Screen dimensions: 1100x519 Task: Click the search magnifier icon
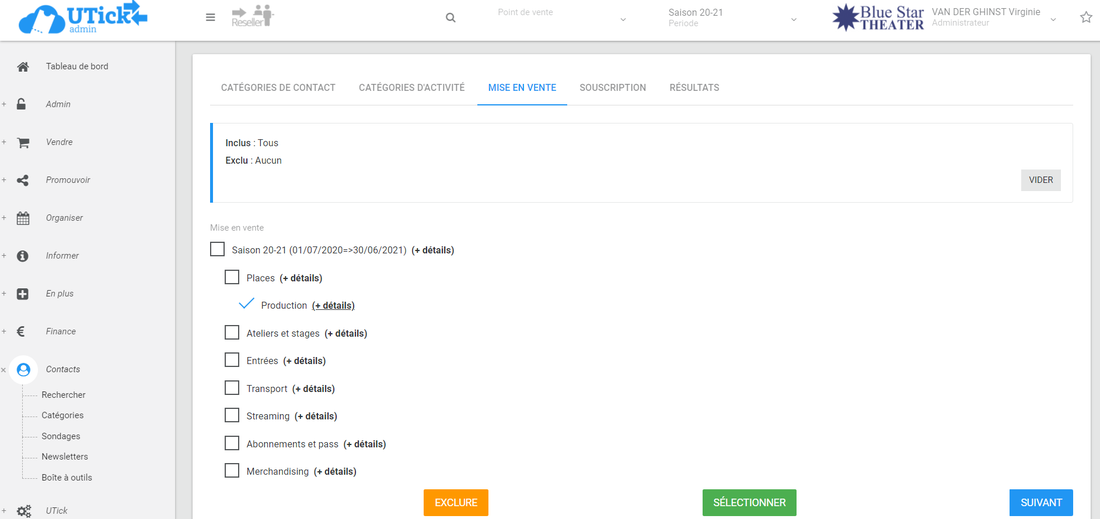451,18
